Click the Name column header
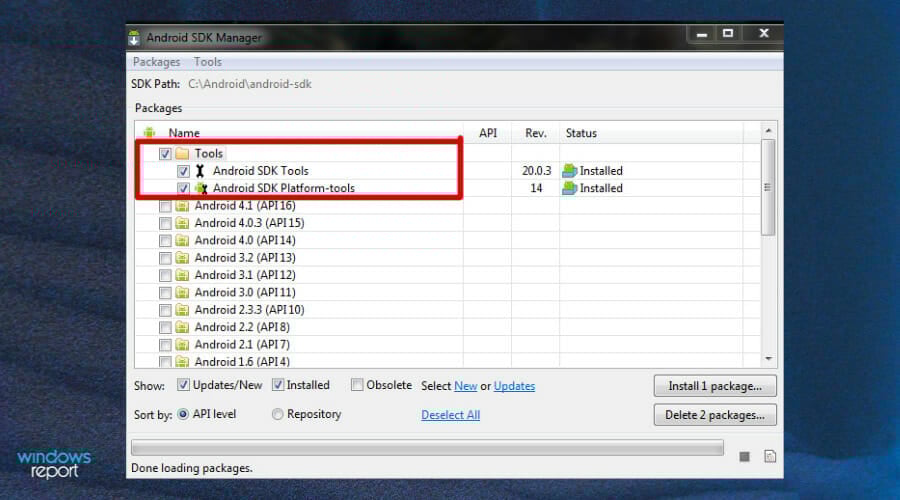The image size is (900, 500). 184,133
